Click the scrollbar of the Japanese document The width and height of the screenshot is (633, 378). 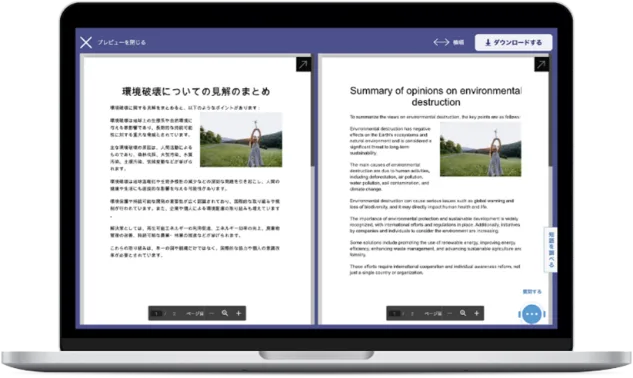[x=312, y=111]
